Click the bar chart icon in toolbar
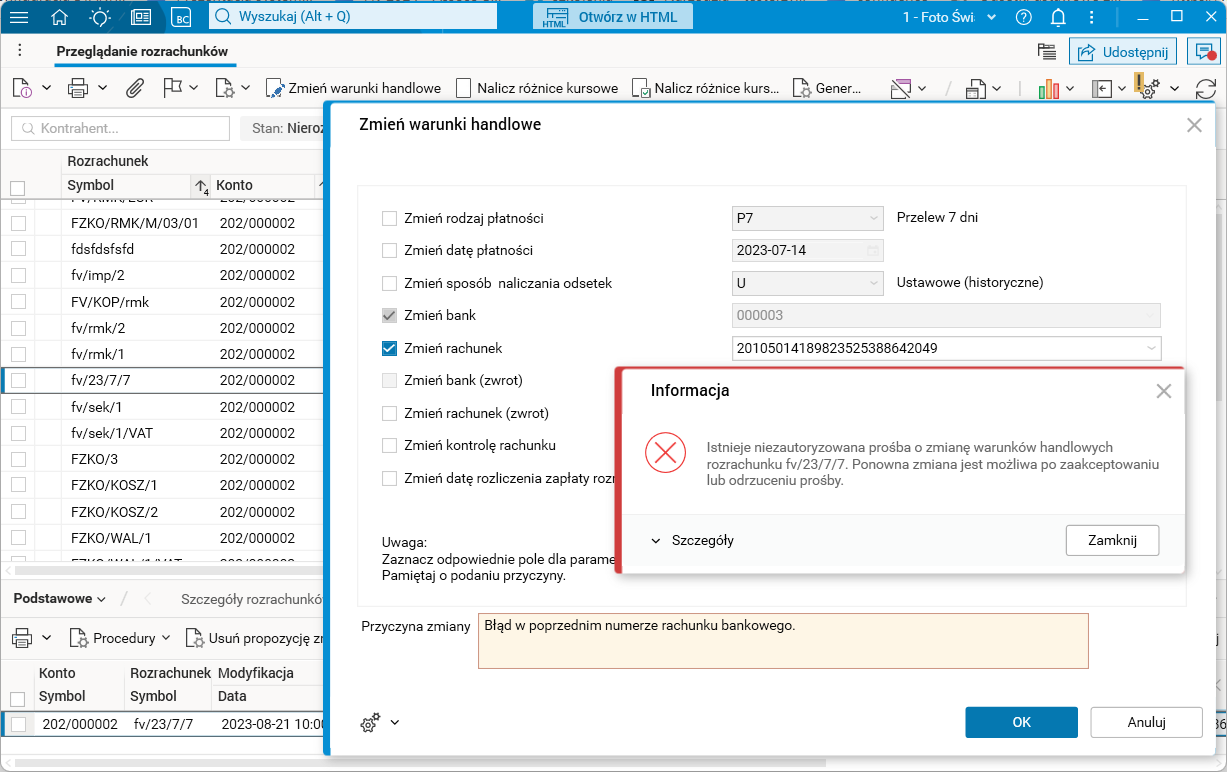Viewport: 1227px width, 772px height. [x=1049, y=89]
